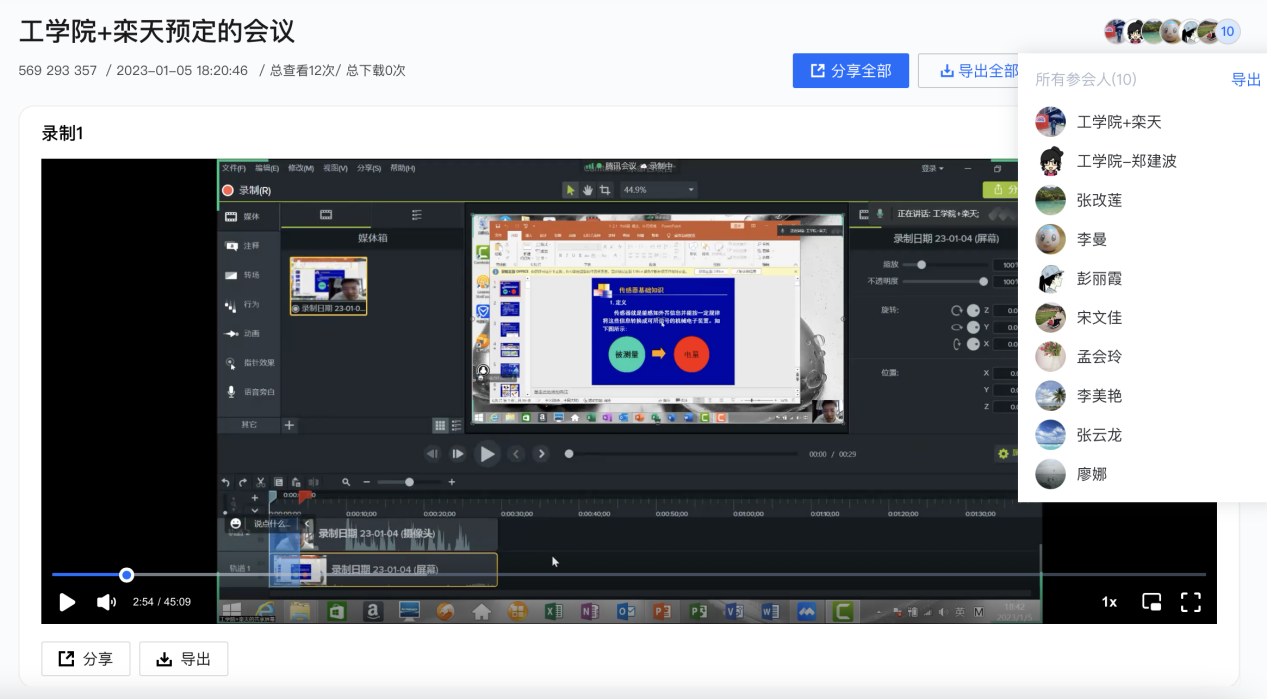Collapse the participant avatars list showing 10
The height and width of the screenshot is (699, 1267).
[1172, 32]
